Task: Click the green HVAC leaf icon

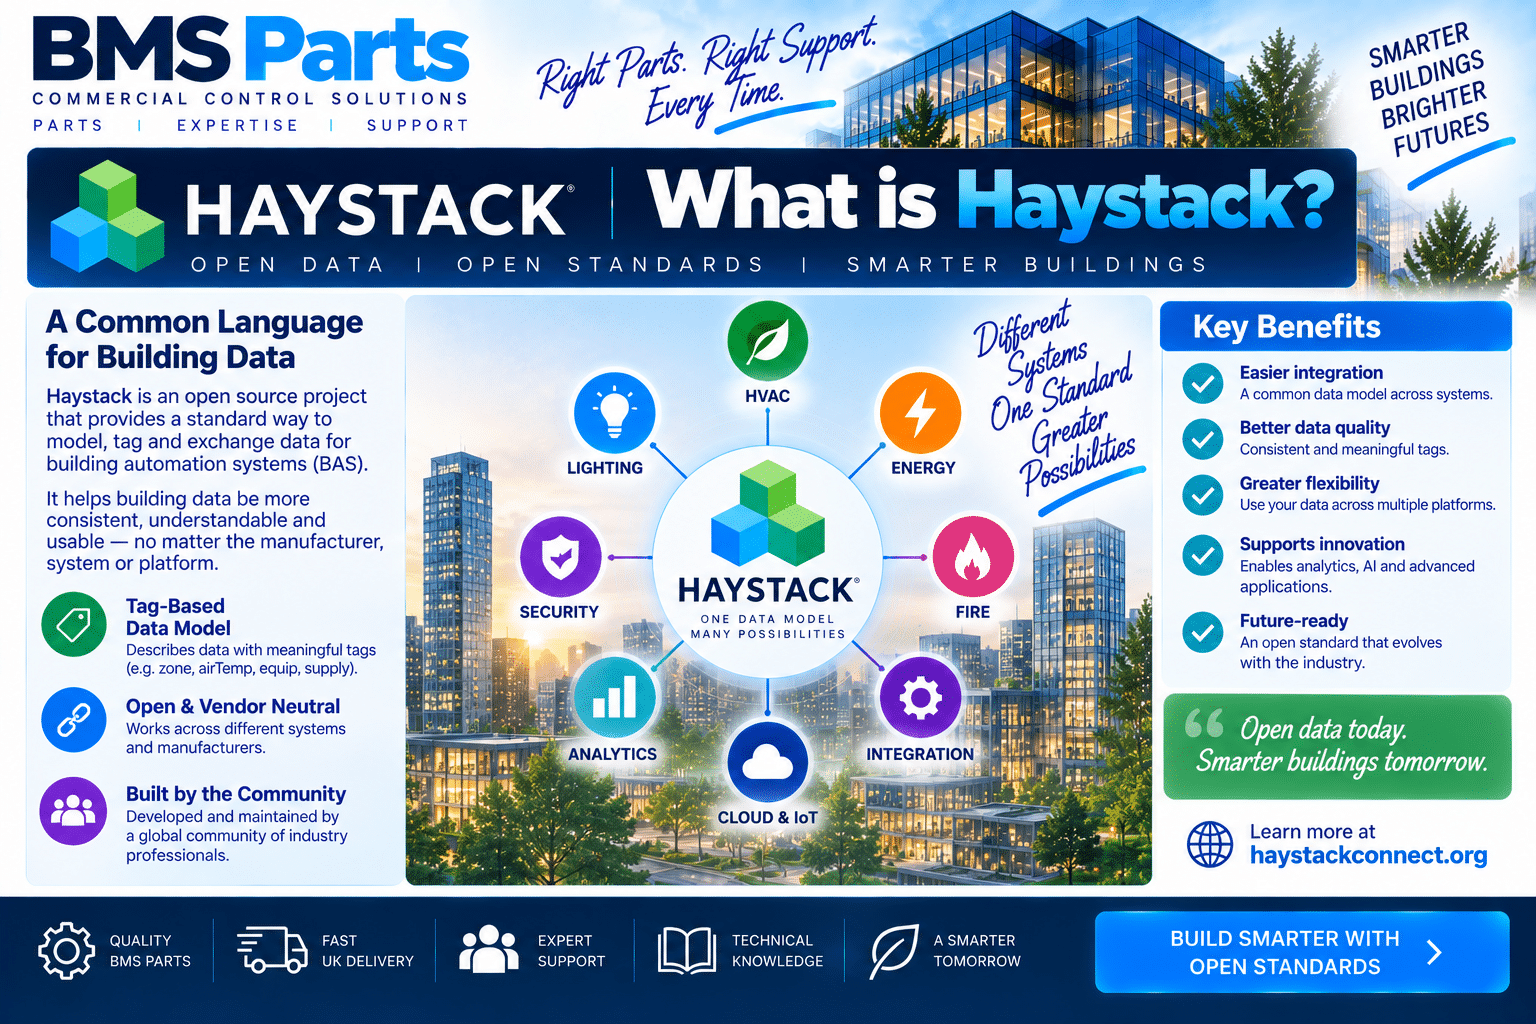Action: (767, 341)
